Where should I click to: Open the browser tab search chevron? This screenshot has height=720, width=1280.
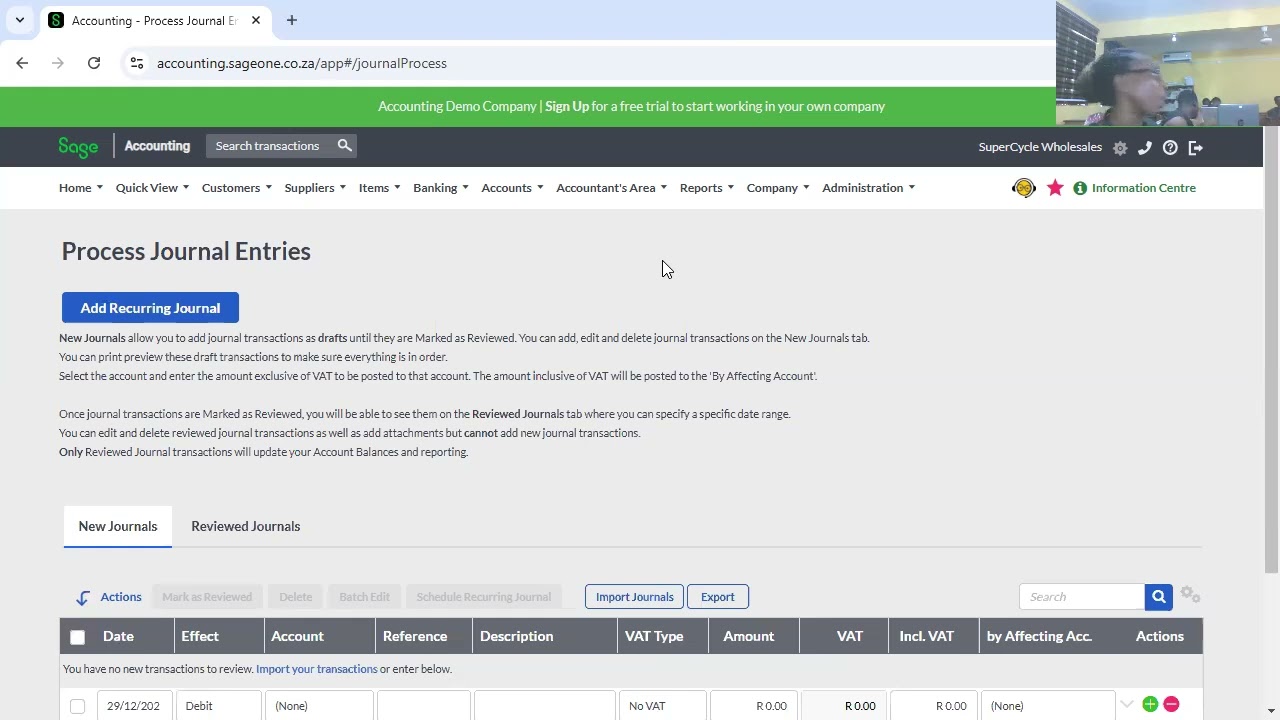(19, 20)
